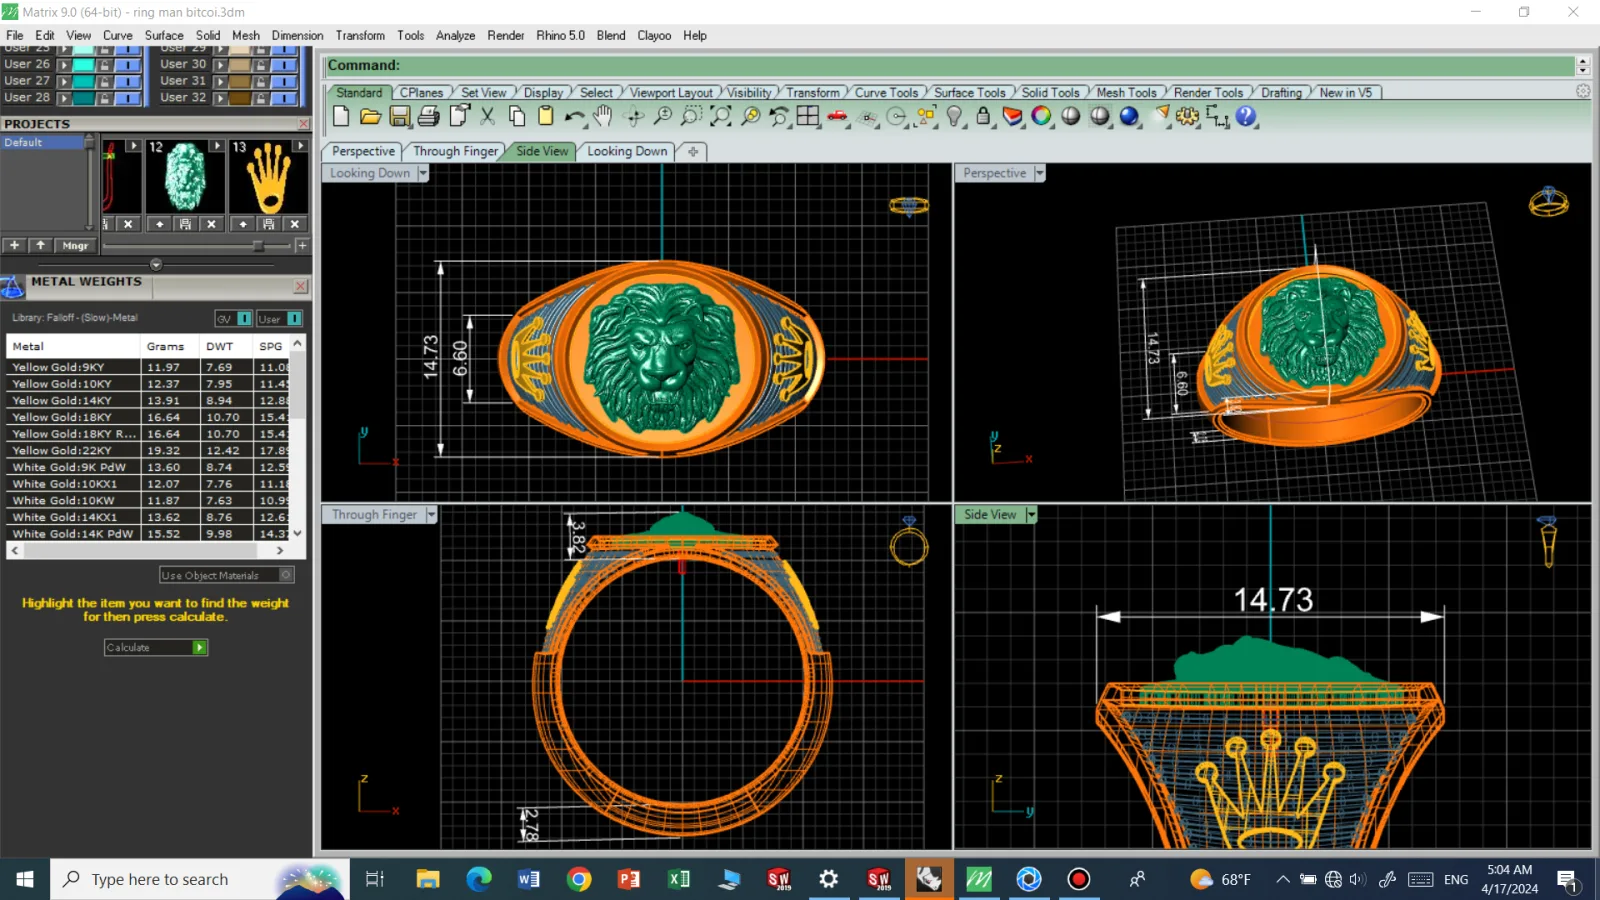Click the Use Object Materials button
This screenshot has width=1600, height=900.
pyautogui.click(x=226, y=575)
